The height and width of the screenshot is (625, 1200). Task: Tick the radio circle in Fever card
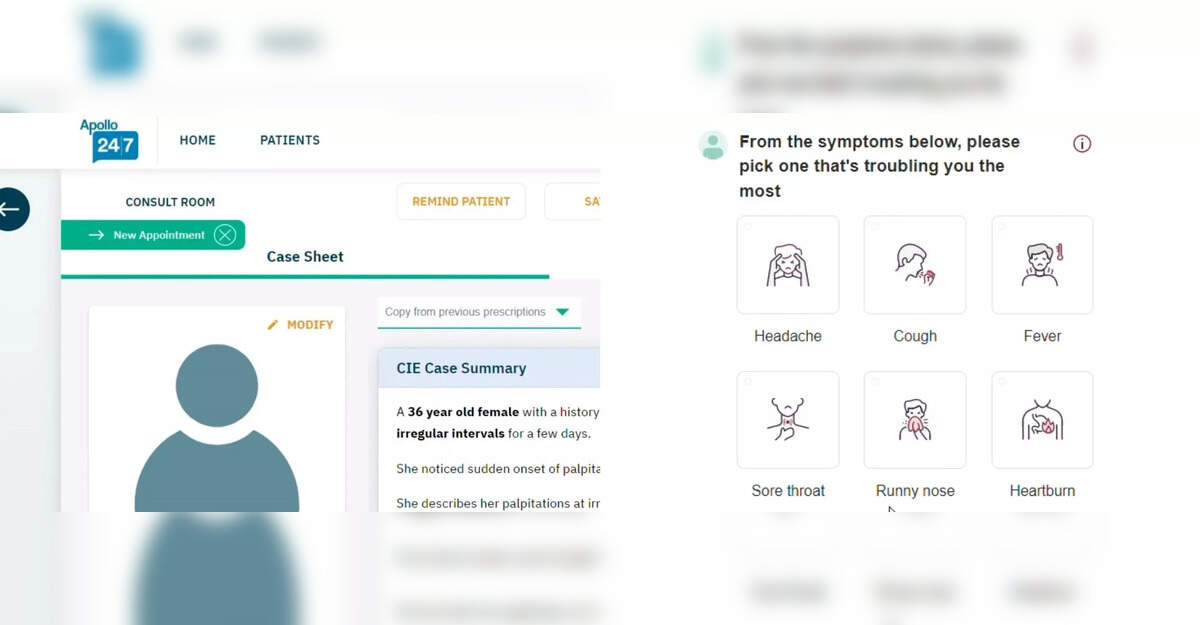1001,226
